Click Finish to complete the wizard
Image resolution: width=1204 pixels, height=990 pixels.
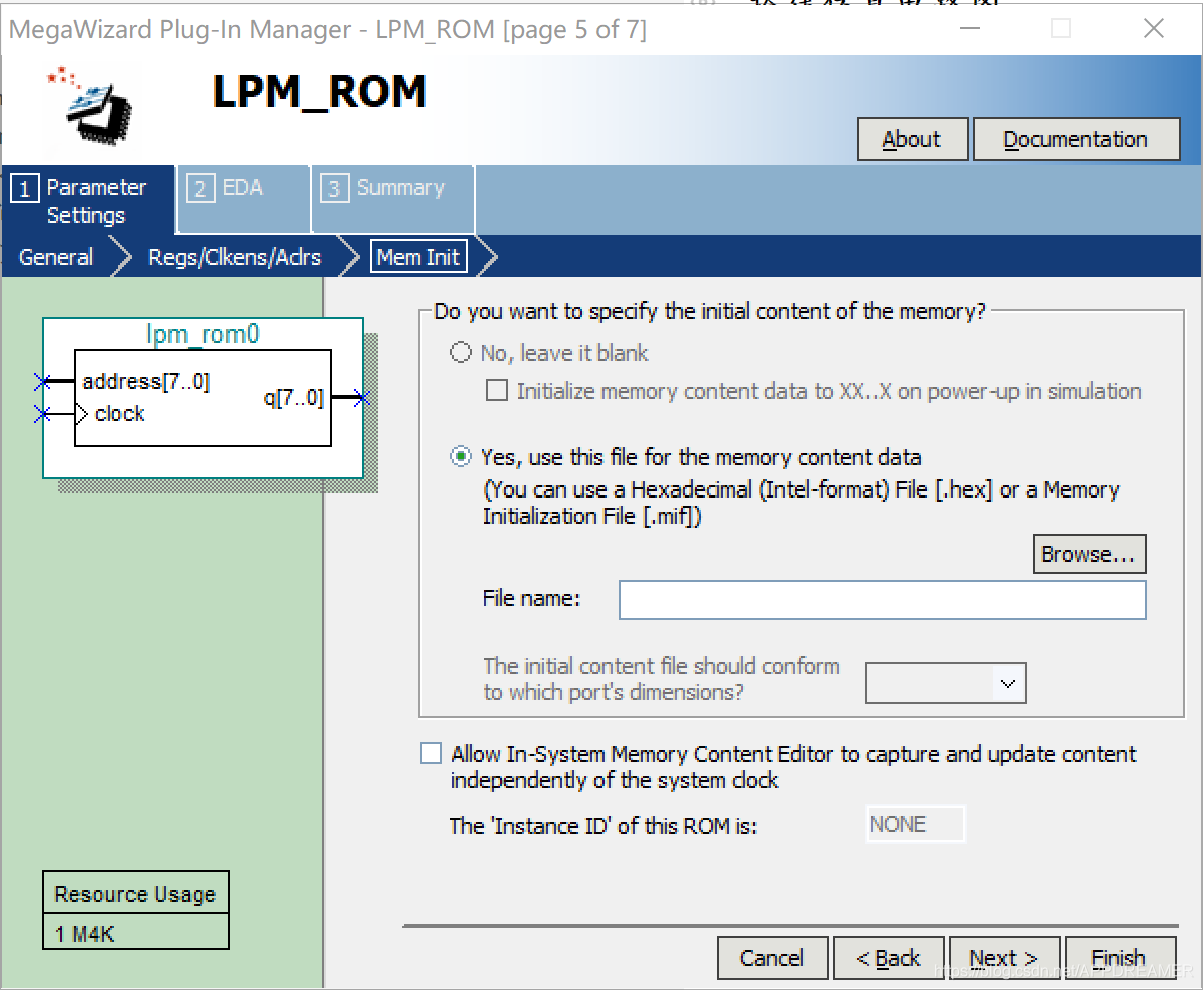pos(1119,958)
